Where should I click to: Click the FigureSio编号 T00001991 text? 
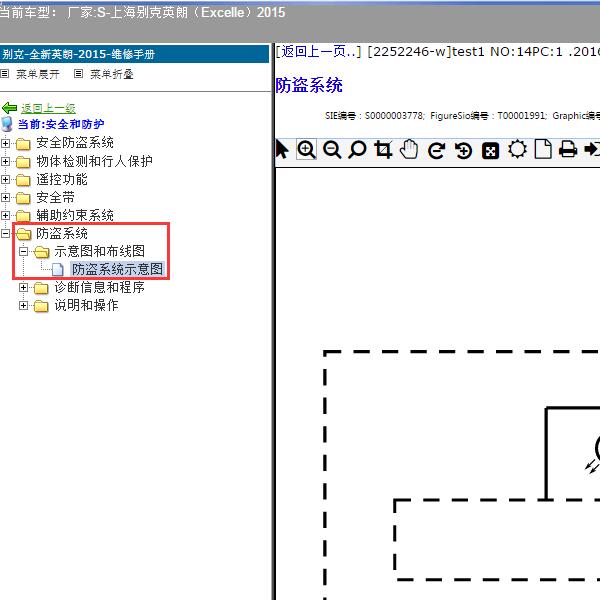pyautogui.click(x=489, y=116)
